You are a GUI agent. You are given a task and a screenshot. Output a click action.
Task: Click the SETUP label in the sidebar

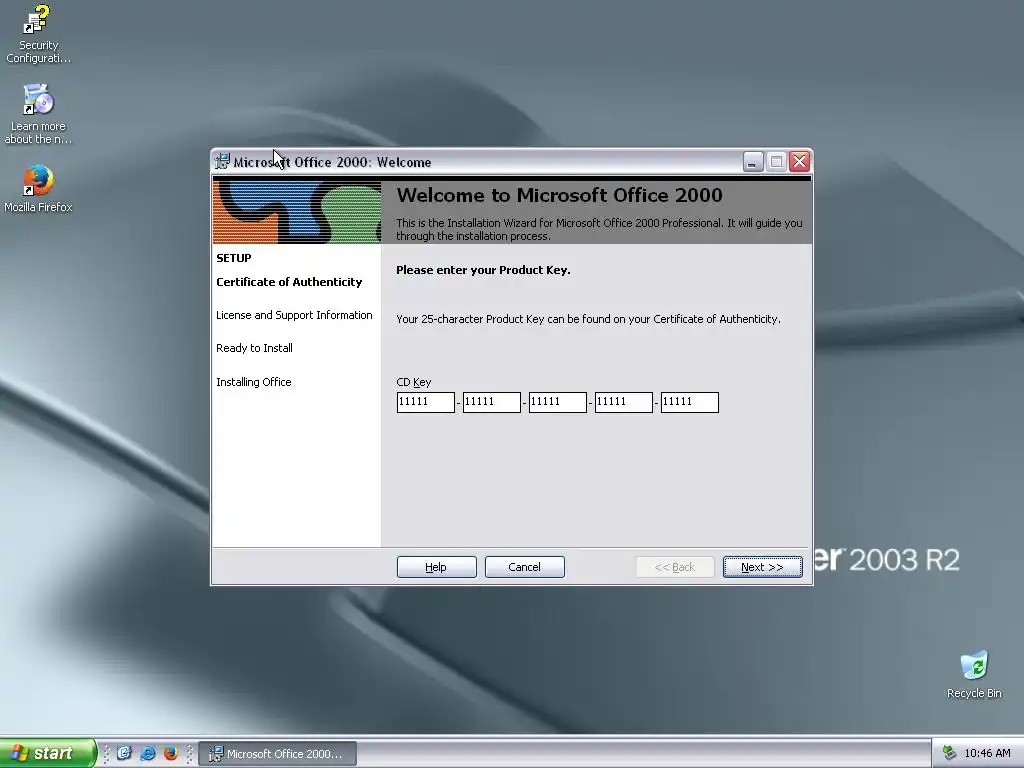pos(233,258)
